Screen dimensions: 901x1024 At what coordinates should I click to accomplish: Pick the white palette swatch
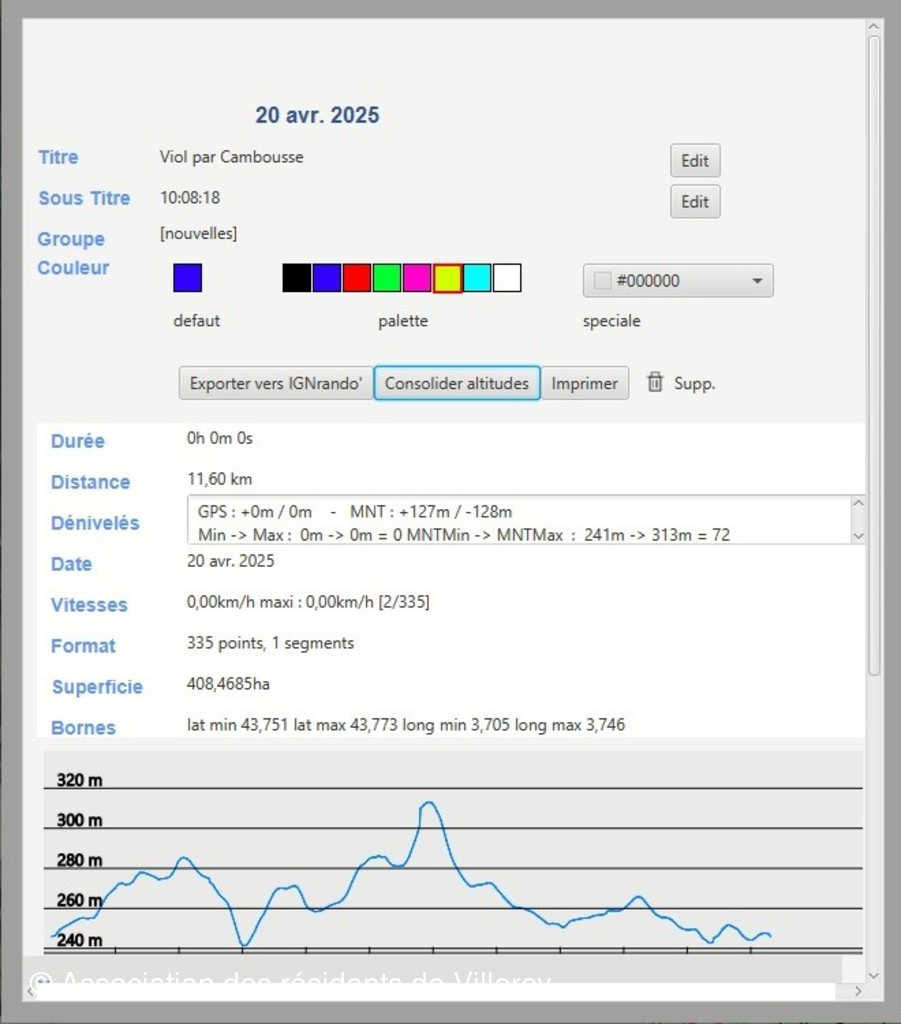507,278
